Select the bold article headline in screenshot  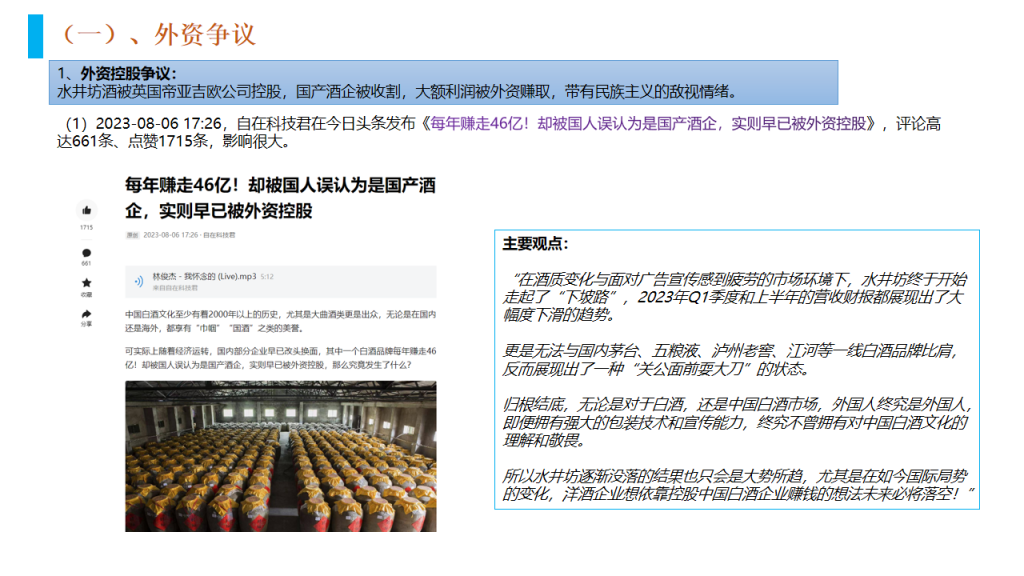280,197
